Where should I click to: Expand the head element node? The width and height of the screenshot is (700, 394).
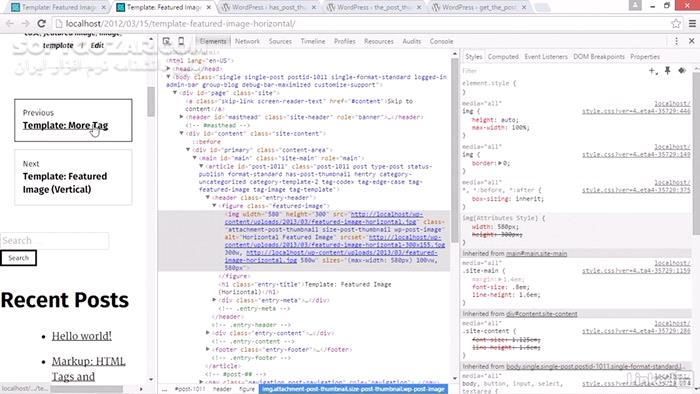(168, 69)
